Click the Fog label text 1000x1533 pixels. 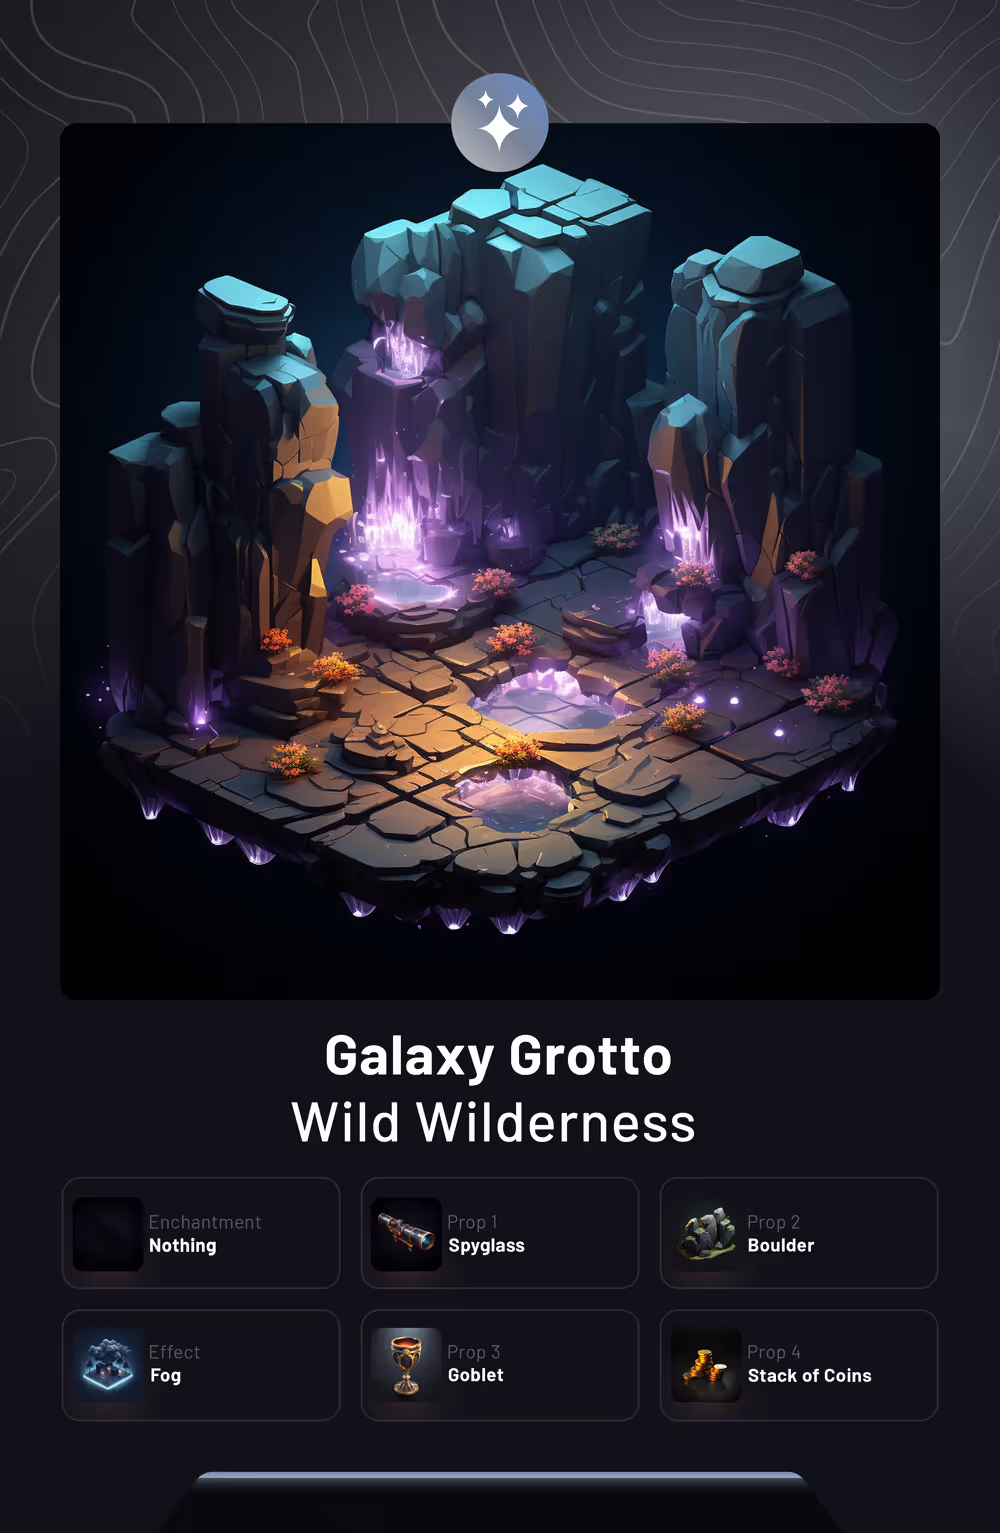coord(165,1376)
